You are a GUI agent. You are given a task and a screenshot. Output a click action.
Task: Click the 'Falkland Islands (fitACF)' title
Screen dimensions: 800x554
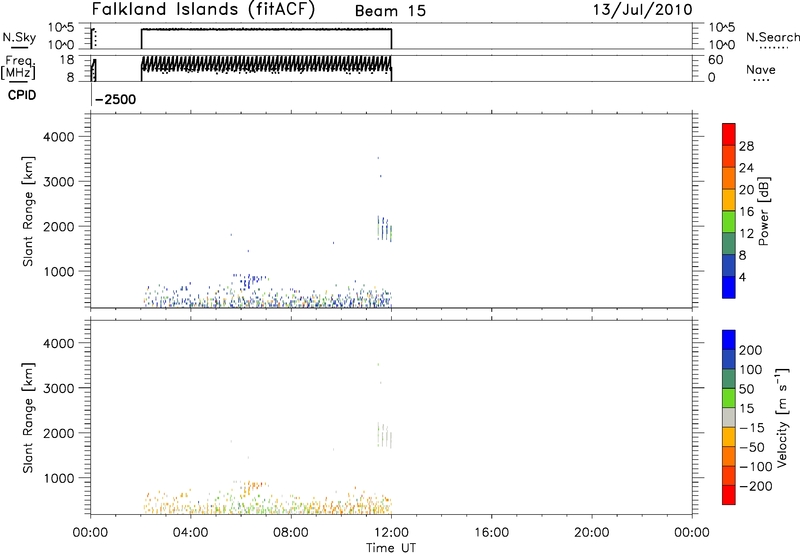point(203,10)
